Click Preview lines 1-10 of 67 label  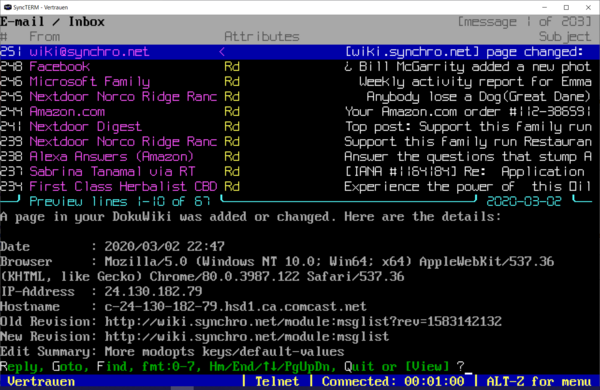(x=120, y=201)
